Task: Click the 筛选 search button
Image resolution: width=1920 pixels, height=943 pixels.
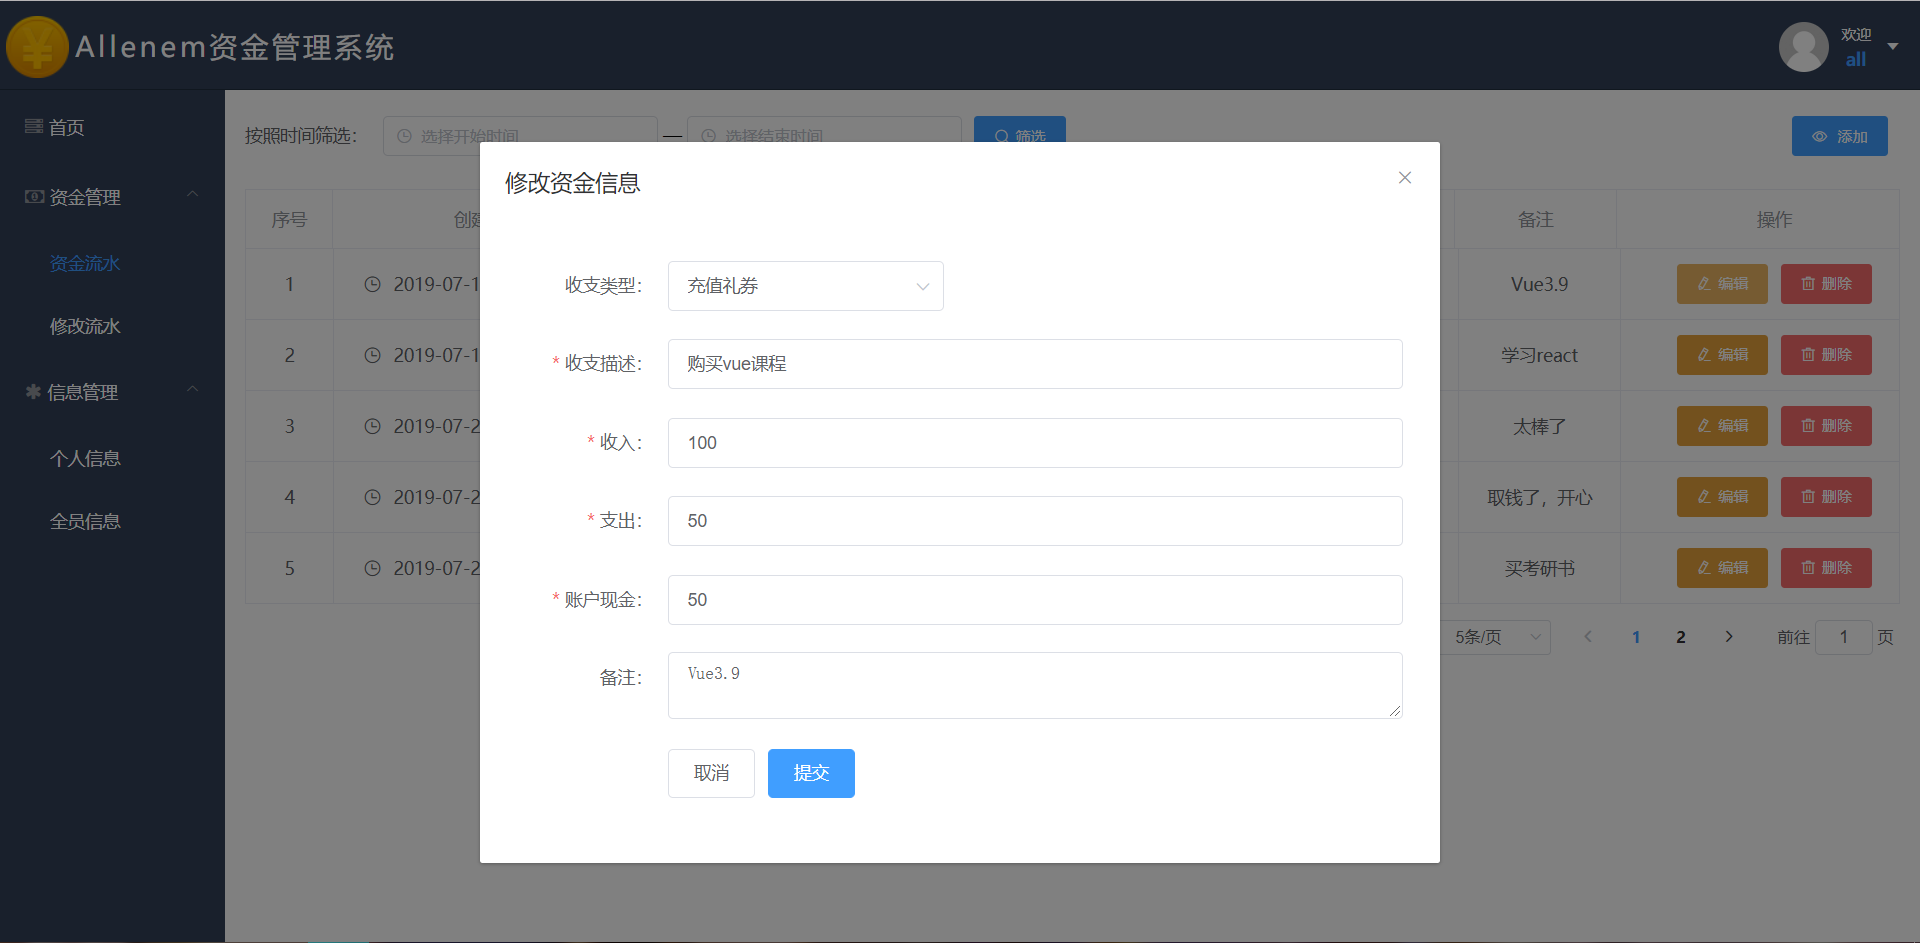Action: click(1019, 130)
